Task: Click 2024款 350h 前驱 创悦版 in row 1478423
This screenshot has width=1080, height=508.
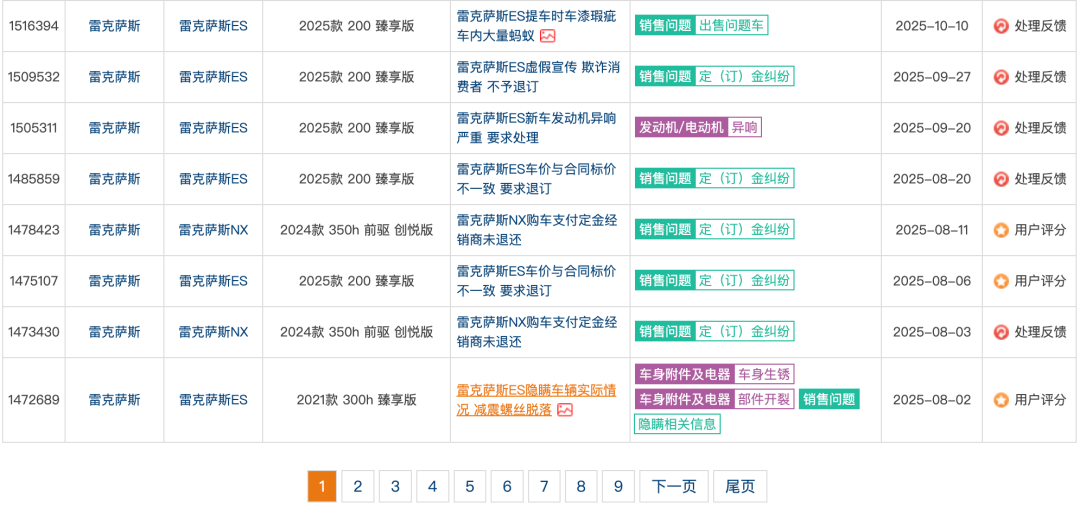Action: click(x=356, y=230)
